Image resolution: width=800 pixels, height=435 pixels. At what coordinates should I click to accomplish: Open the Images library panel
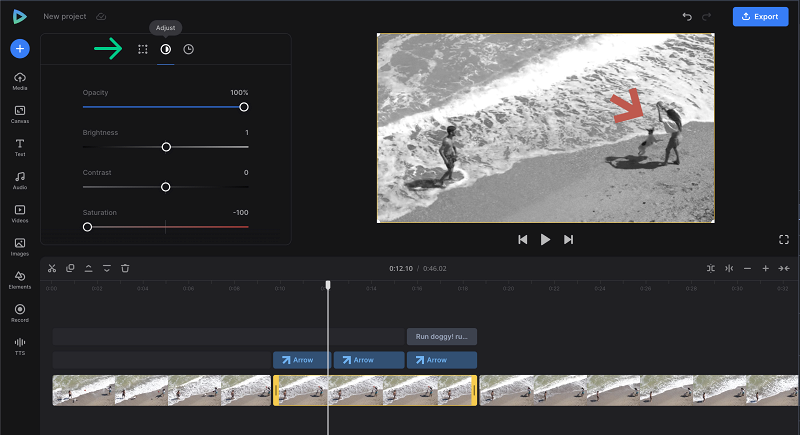pyautogui.click(x=20, y=247)
